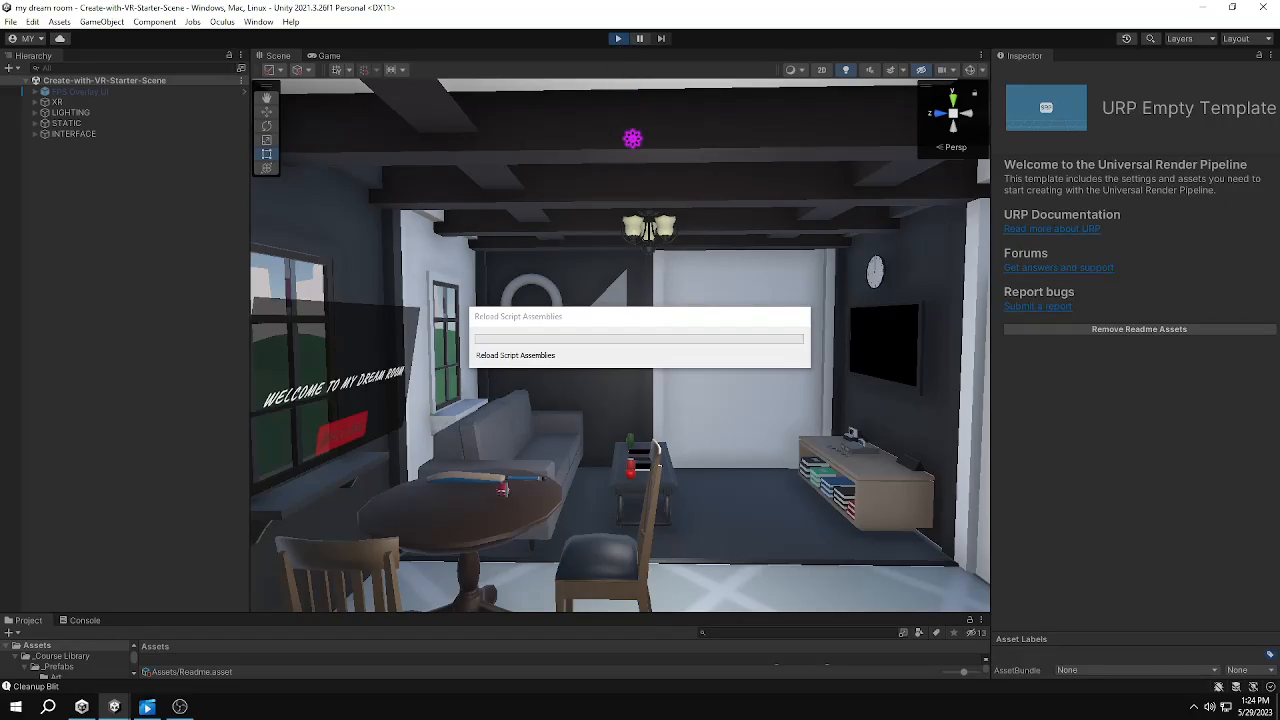Viewport: 1280px width, 720px height.
Task: Open Read more about URP link
Action: (x=1052, y=229)
